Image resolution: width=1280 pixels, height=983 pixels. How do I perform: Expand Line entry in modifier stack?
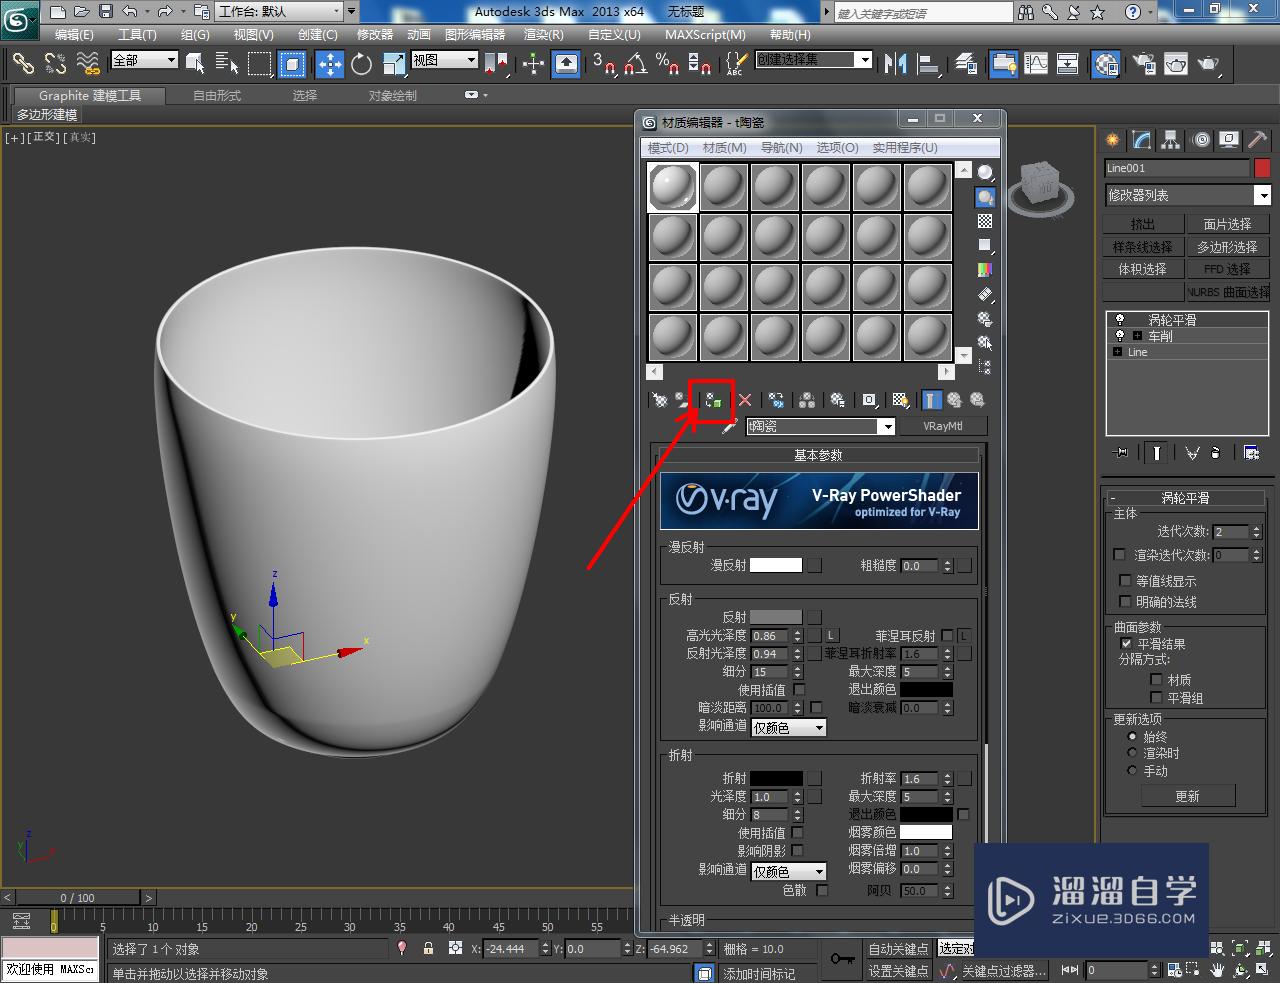coord(1117,352)
